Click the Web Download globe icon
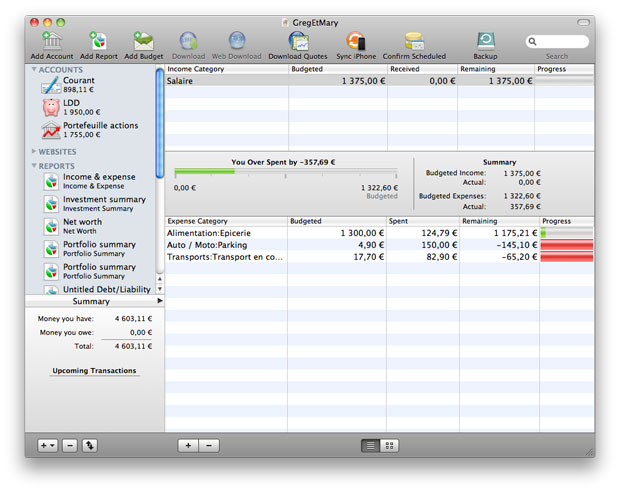The height and width of the screenshot is (492, 620). point(236,41)
